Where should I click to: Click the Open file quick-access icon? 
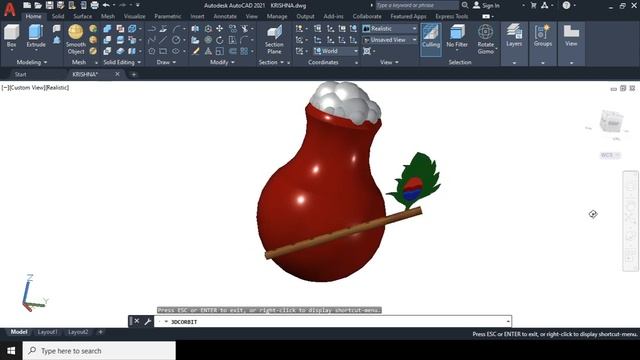coord(38,5)
